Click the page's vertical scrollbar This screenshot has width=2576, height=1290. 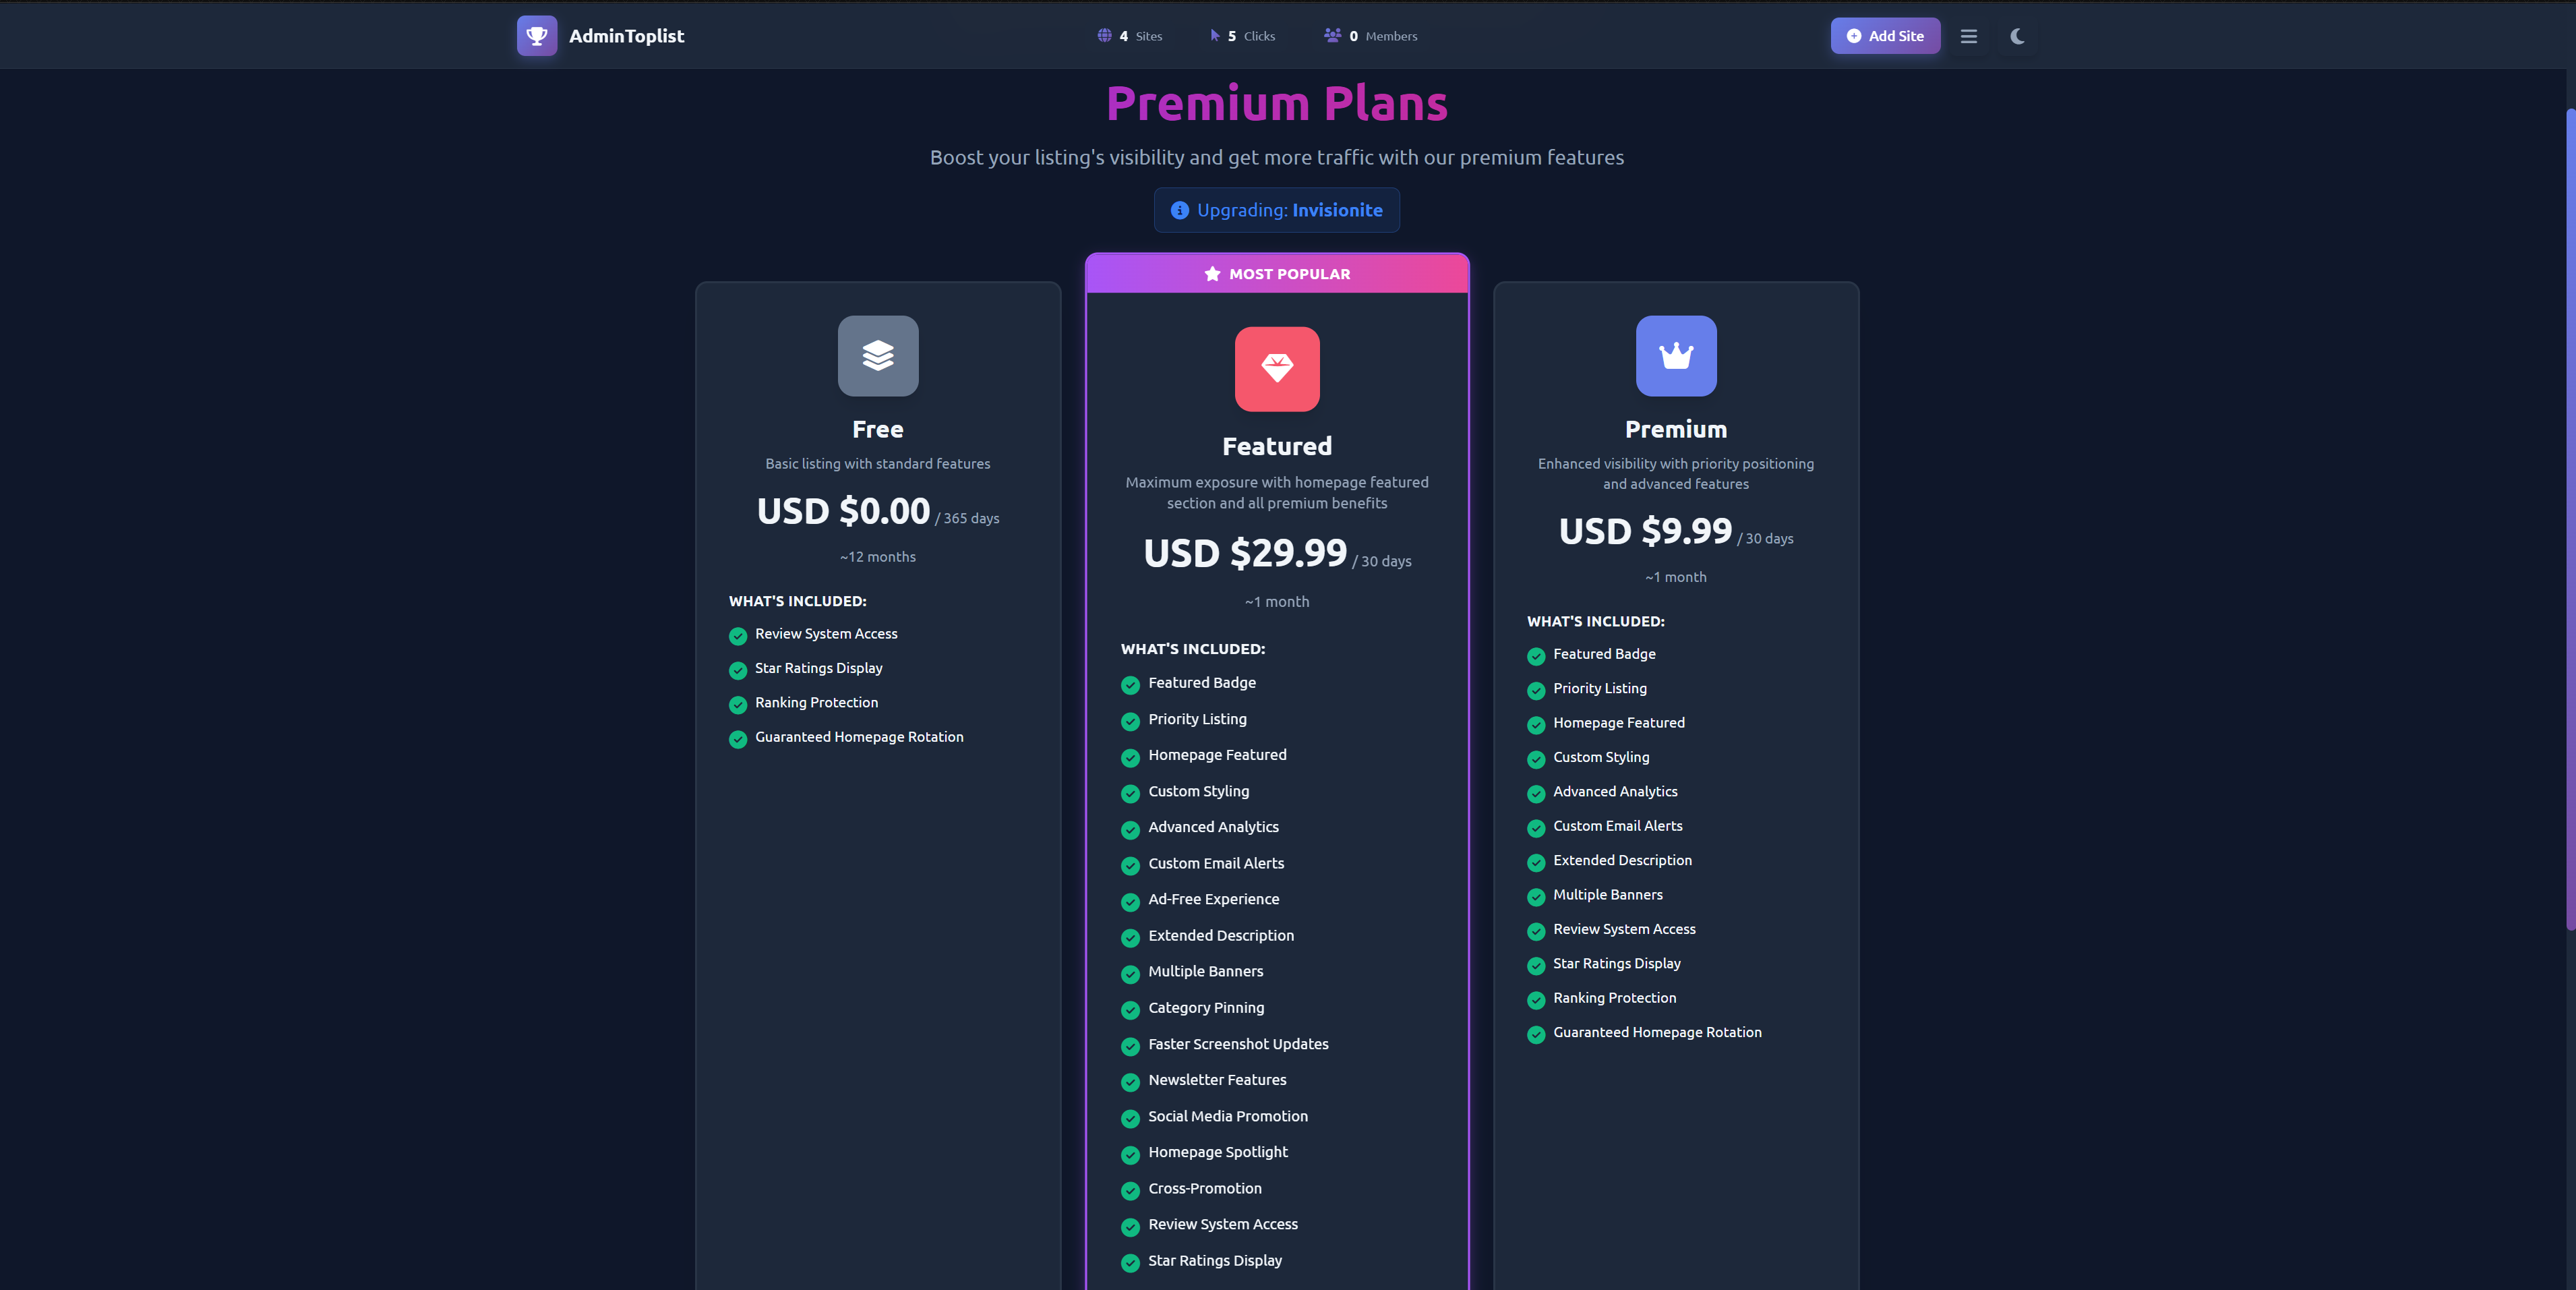point(2569,520)
